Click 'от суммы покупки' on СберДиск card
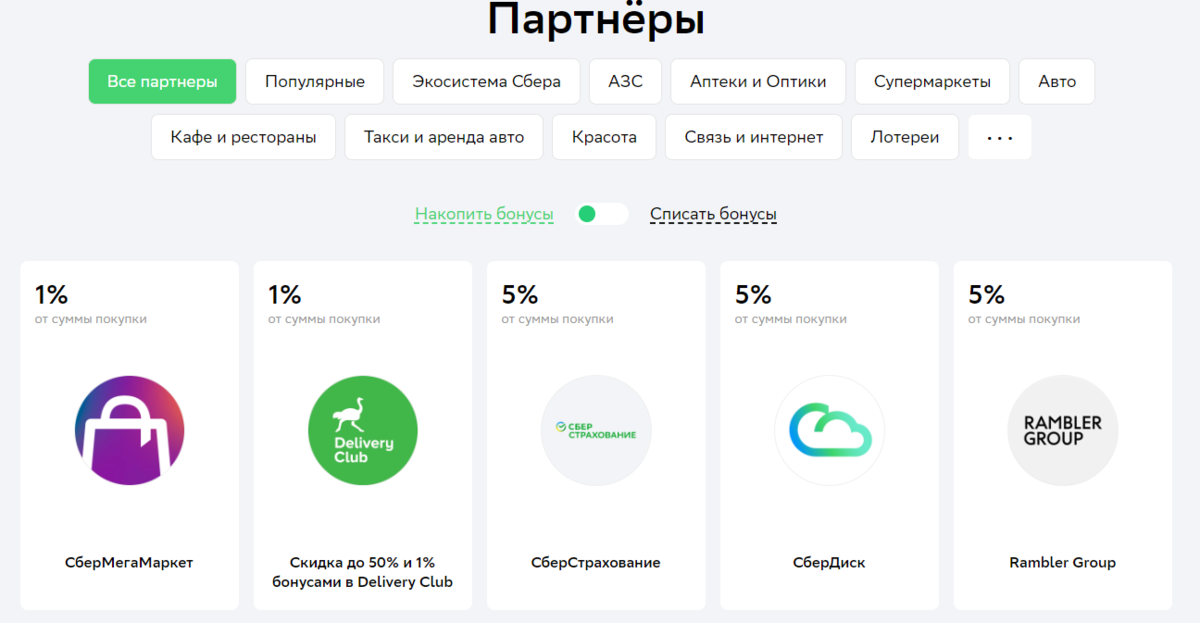The width and height of the screenshot is (1200, 623). (x=791, y=319)
